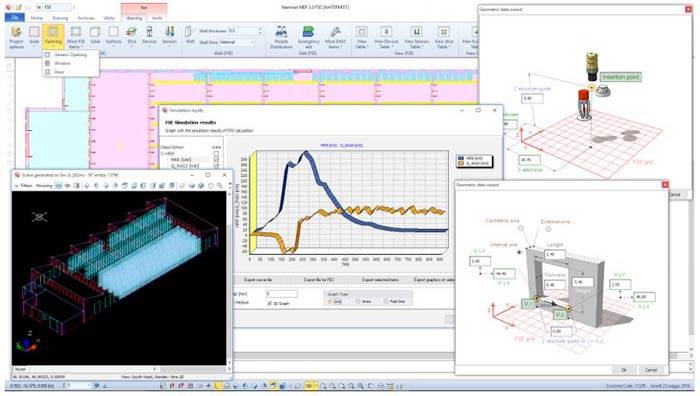
Task: Click the app icon in Simulation results title bar
Action: [x=164, y=110]
